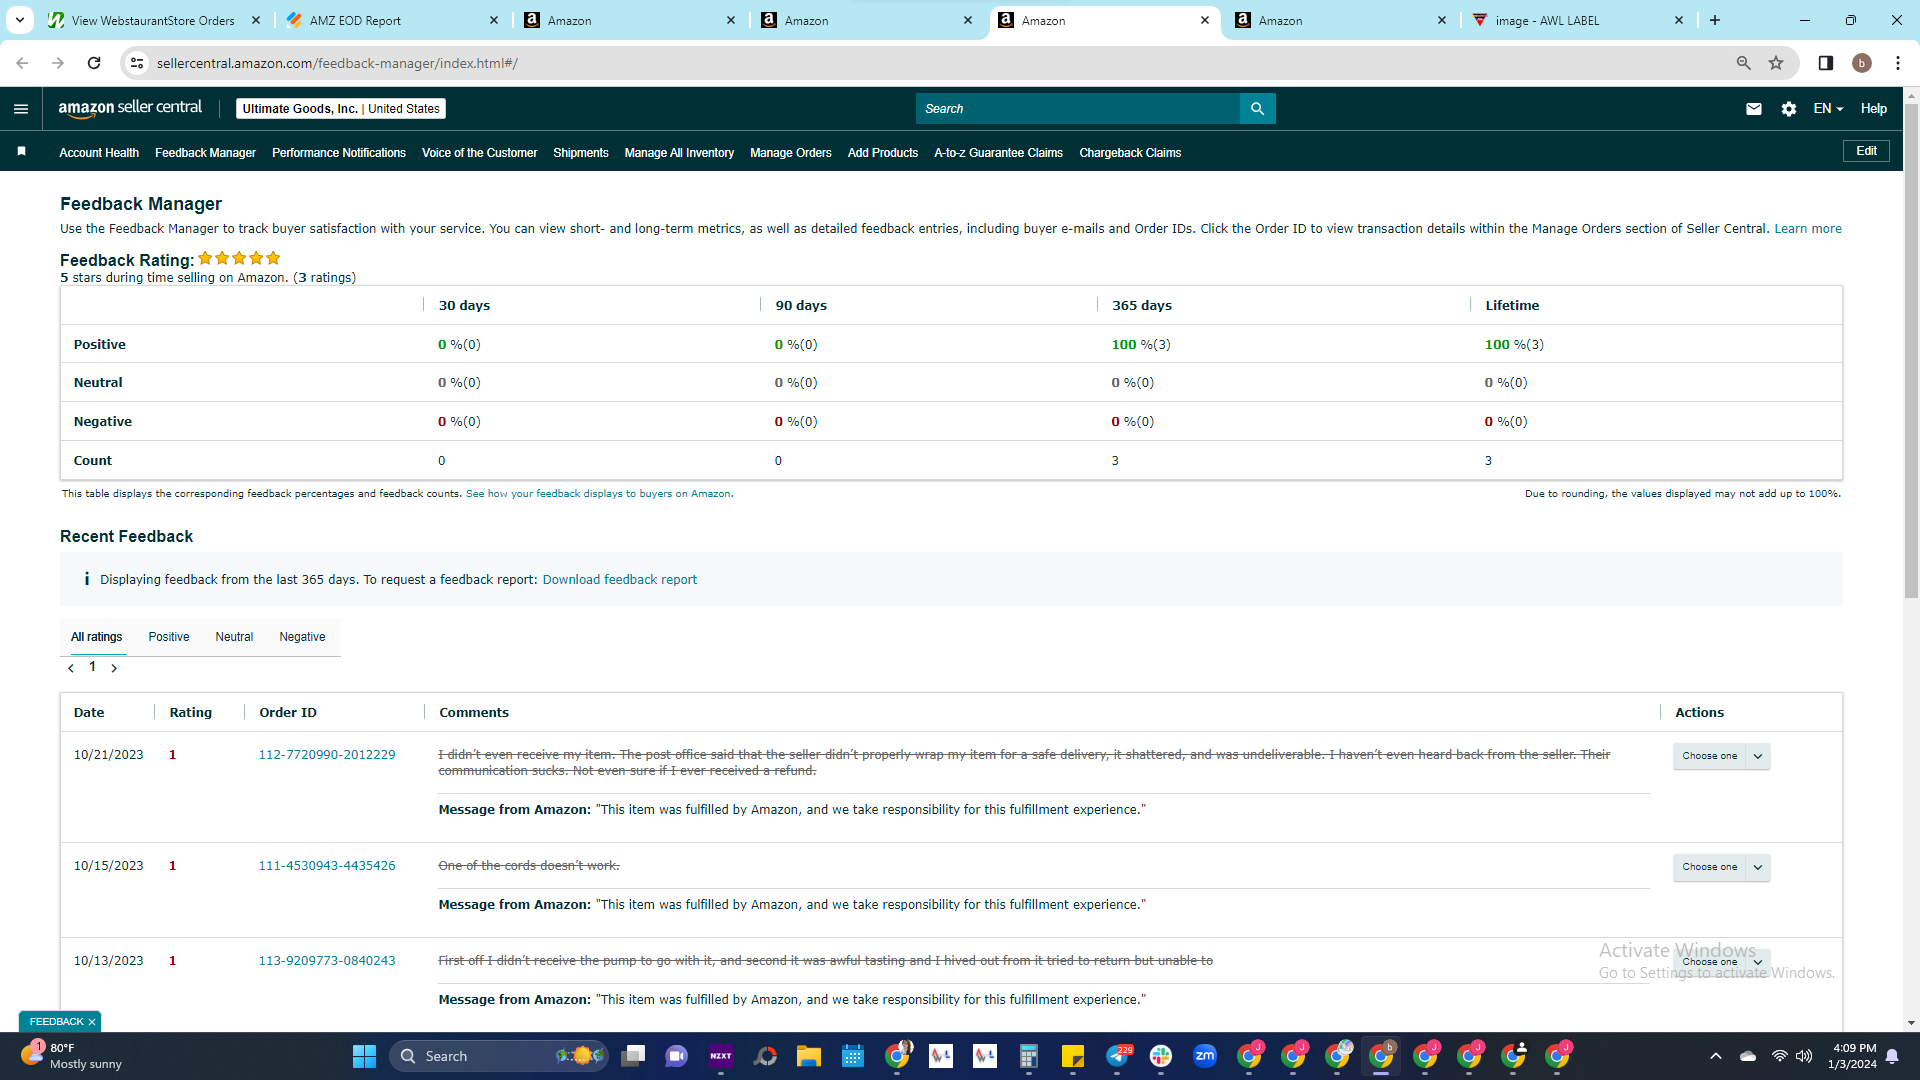Open Chargeback Claims menu item
The image size is (1920, 1080).
pyautogui.click(x=1130, y=153)
